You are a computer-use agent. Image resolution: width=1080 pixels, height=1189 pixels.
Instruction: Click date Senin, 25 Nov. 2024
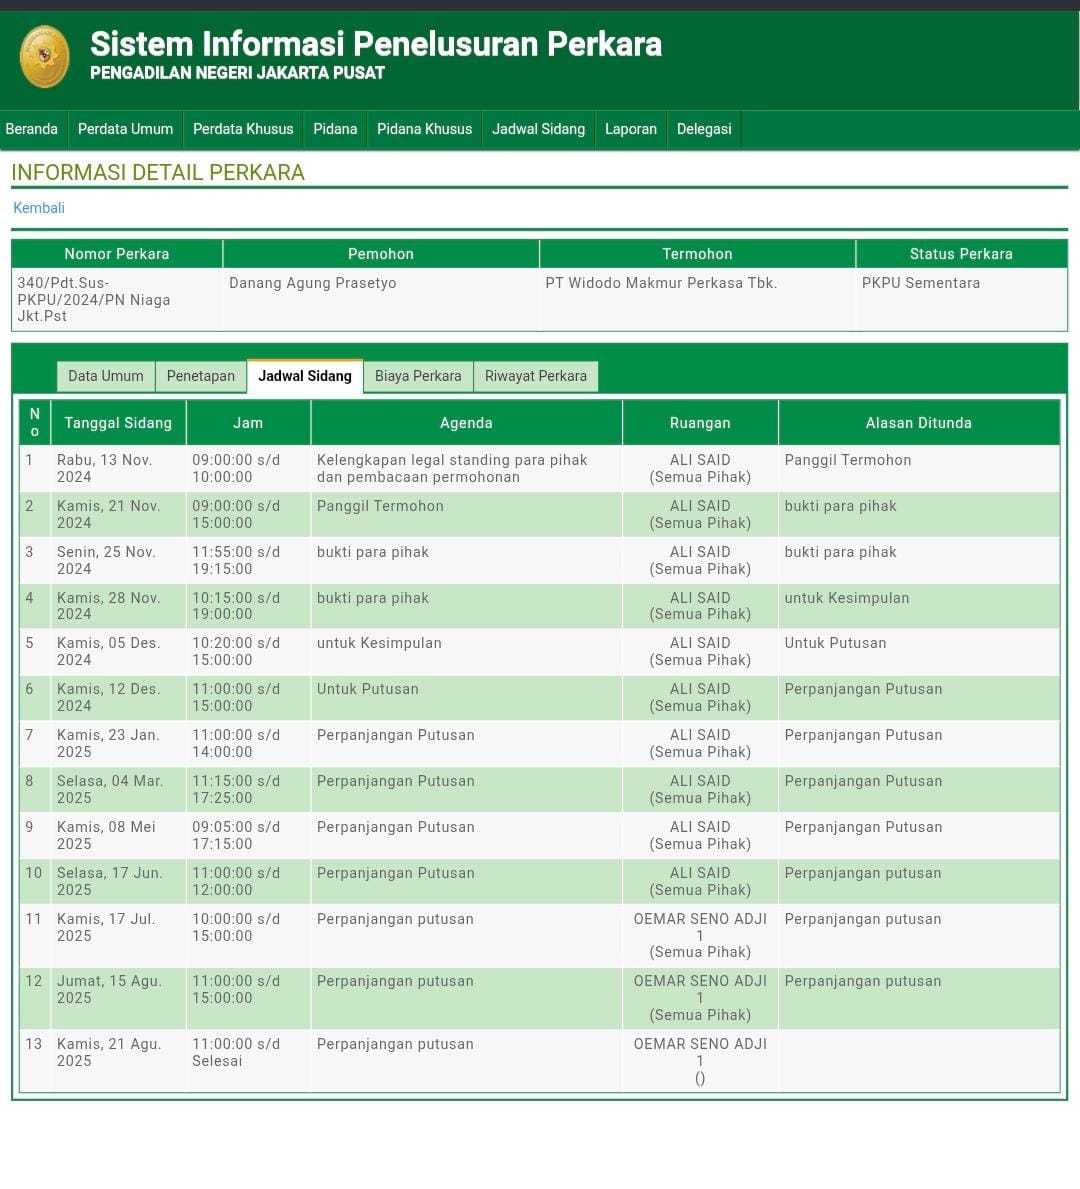click(106, 560)
